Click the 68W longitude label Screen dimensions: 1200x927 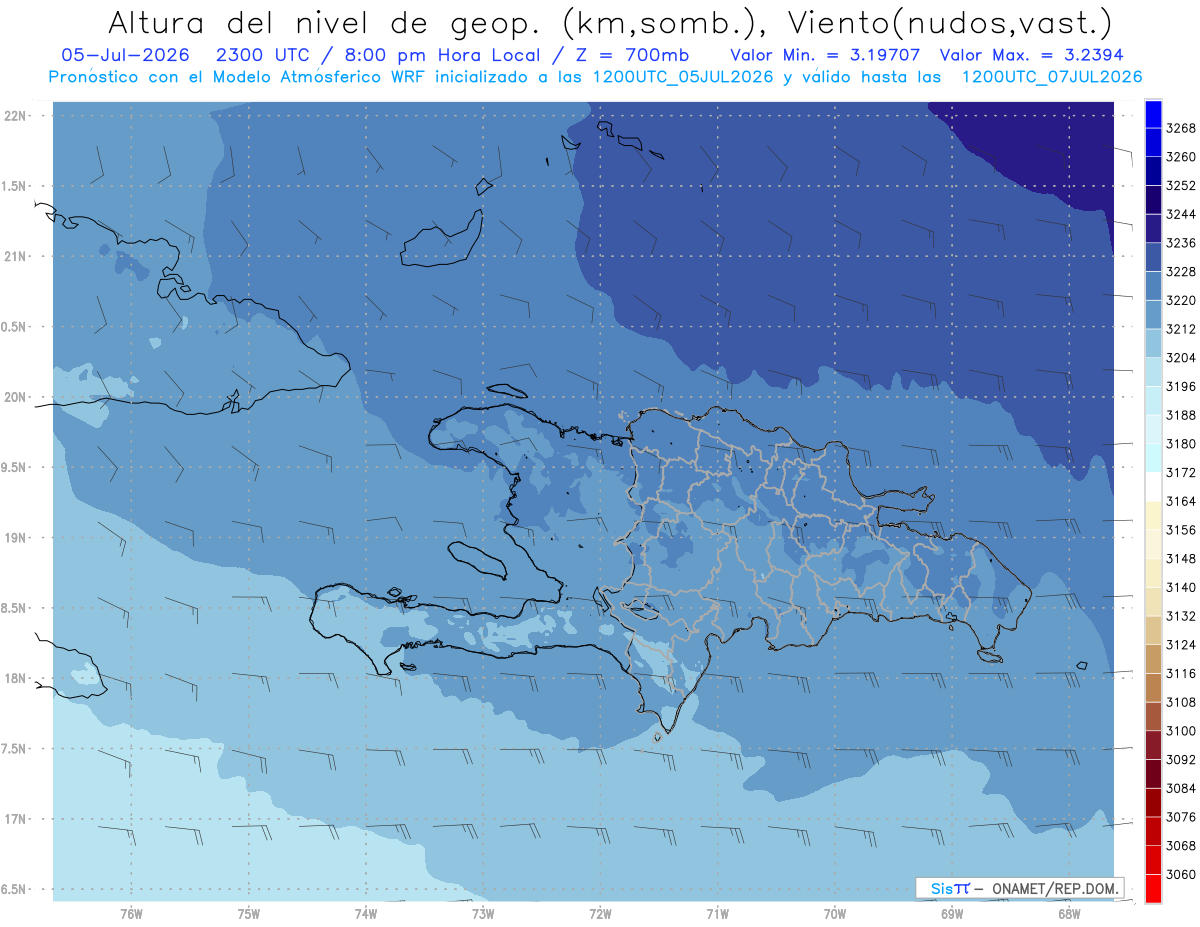point(1069,912)
